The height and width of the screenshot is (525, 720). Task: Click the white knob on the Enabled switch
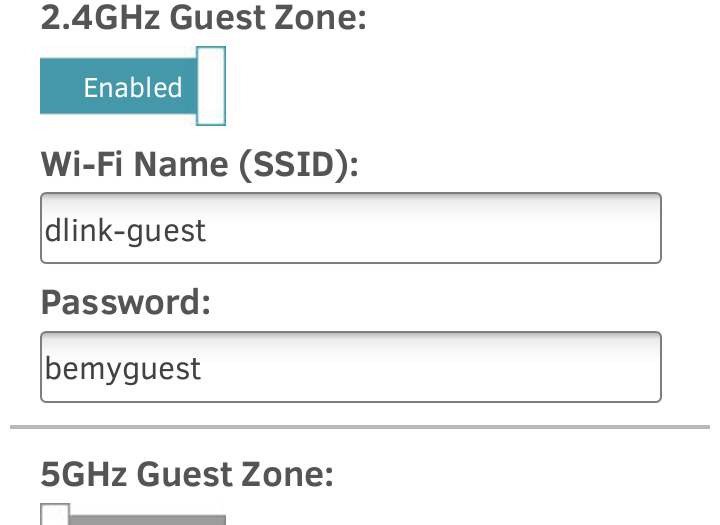210,87
